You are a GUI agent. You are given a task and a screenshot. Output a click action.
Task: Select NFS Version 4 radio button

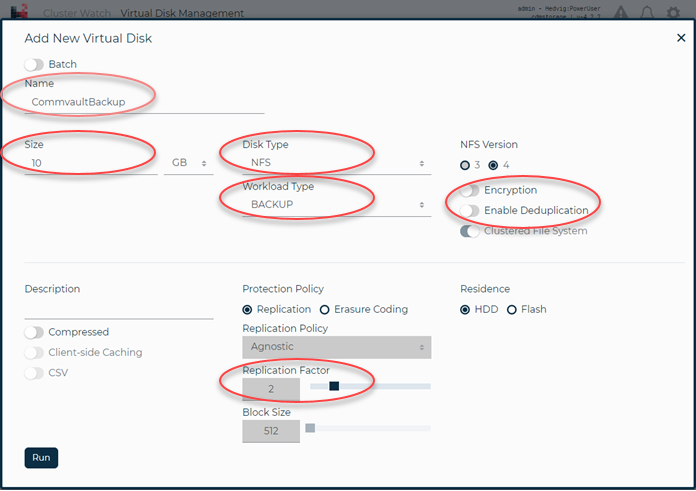(493, 166)
